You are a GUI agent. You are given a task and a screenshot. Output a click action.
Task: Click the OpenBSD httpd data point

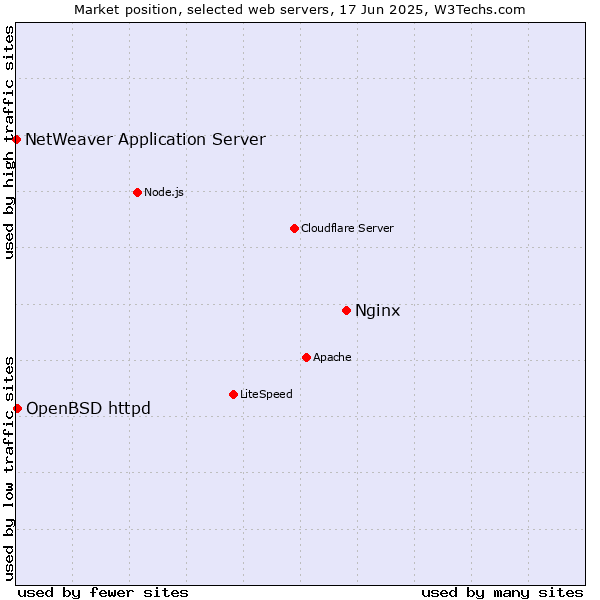tap(17, 409)
